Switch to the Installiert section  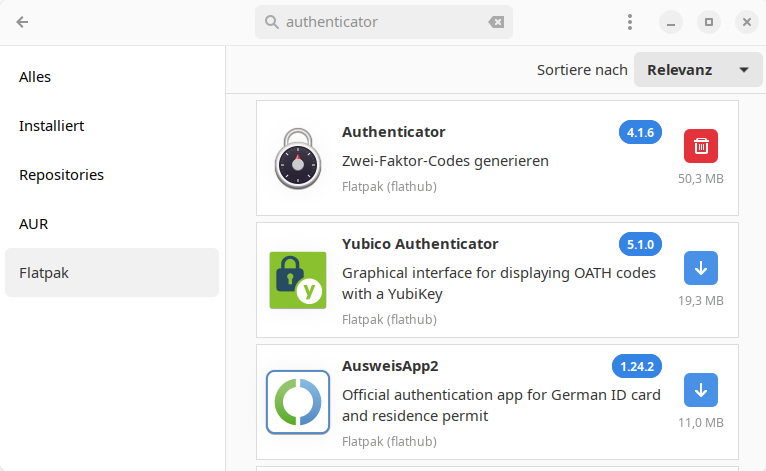[51, 126]
